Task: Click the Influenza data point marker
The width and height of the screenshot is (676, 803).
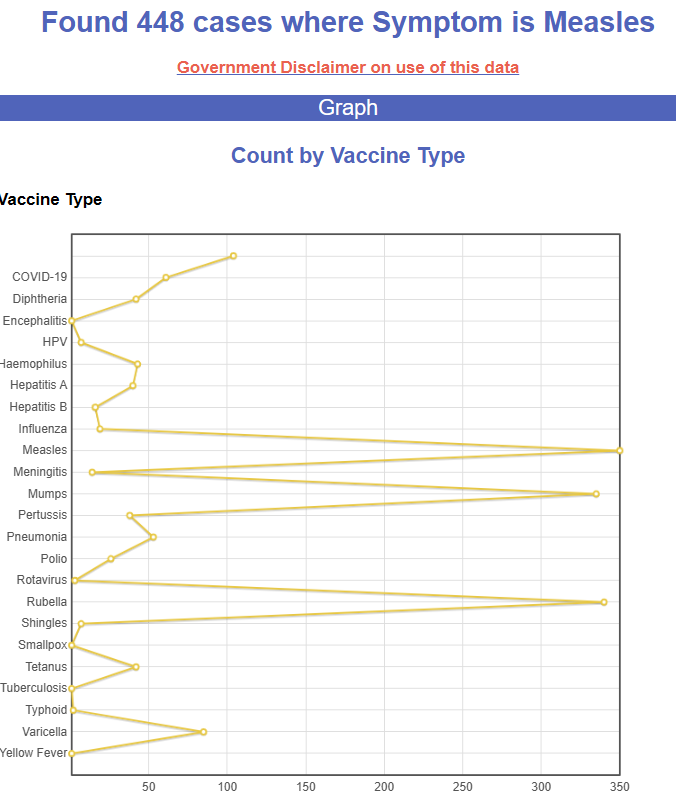Action: tap(100, 429)
